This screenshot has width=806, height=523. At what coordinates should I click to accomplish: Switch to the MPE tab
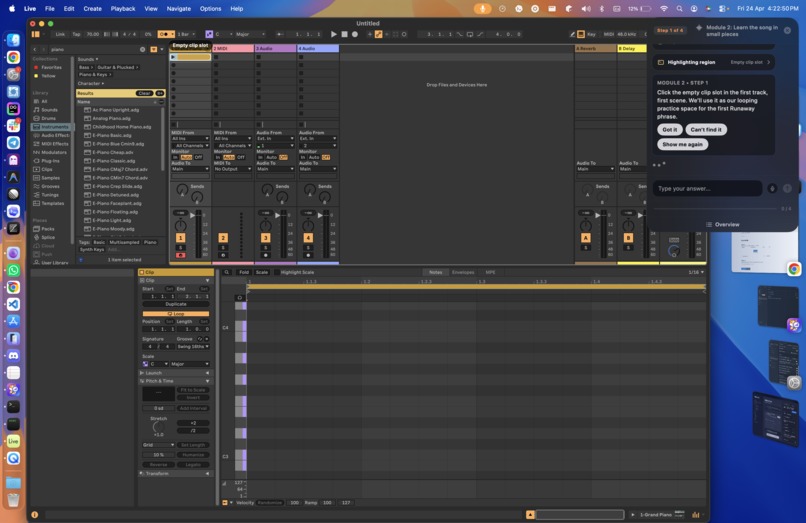click(490, 272)
